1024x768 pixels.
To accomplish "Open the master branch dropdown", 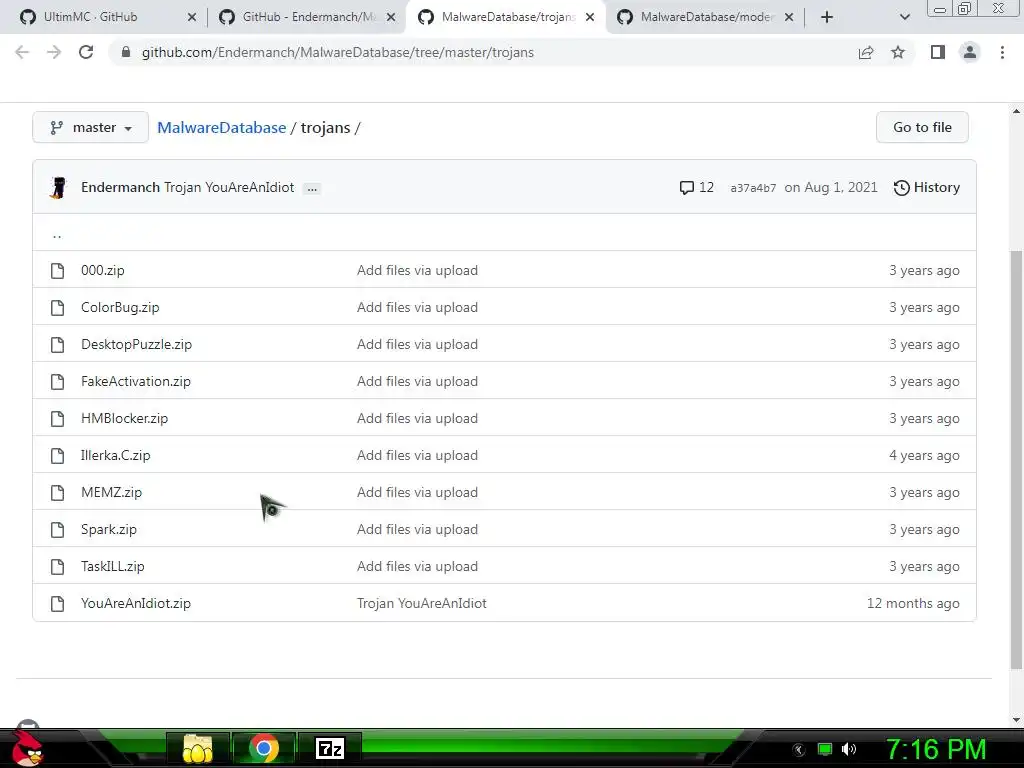I will (90, 127).
